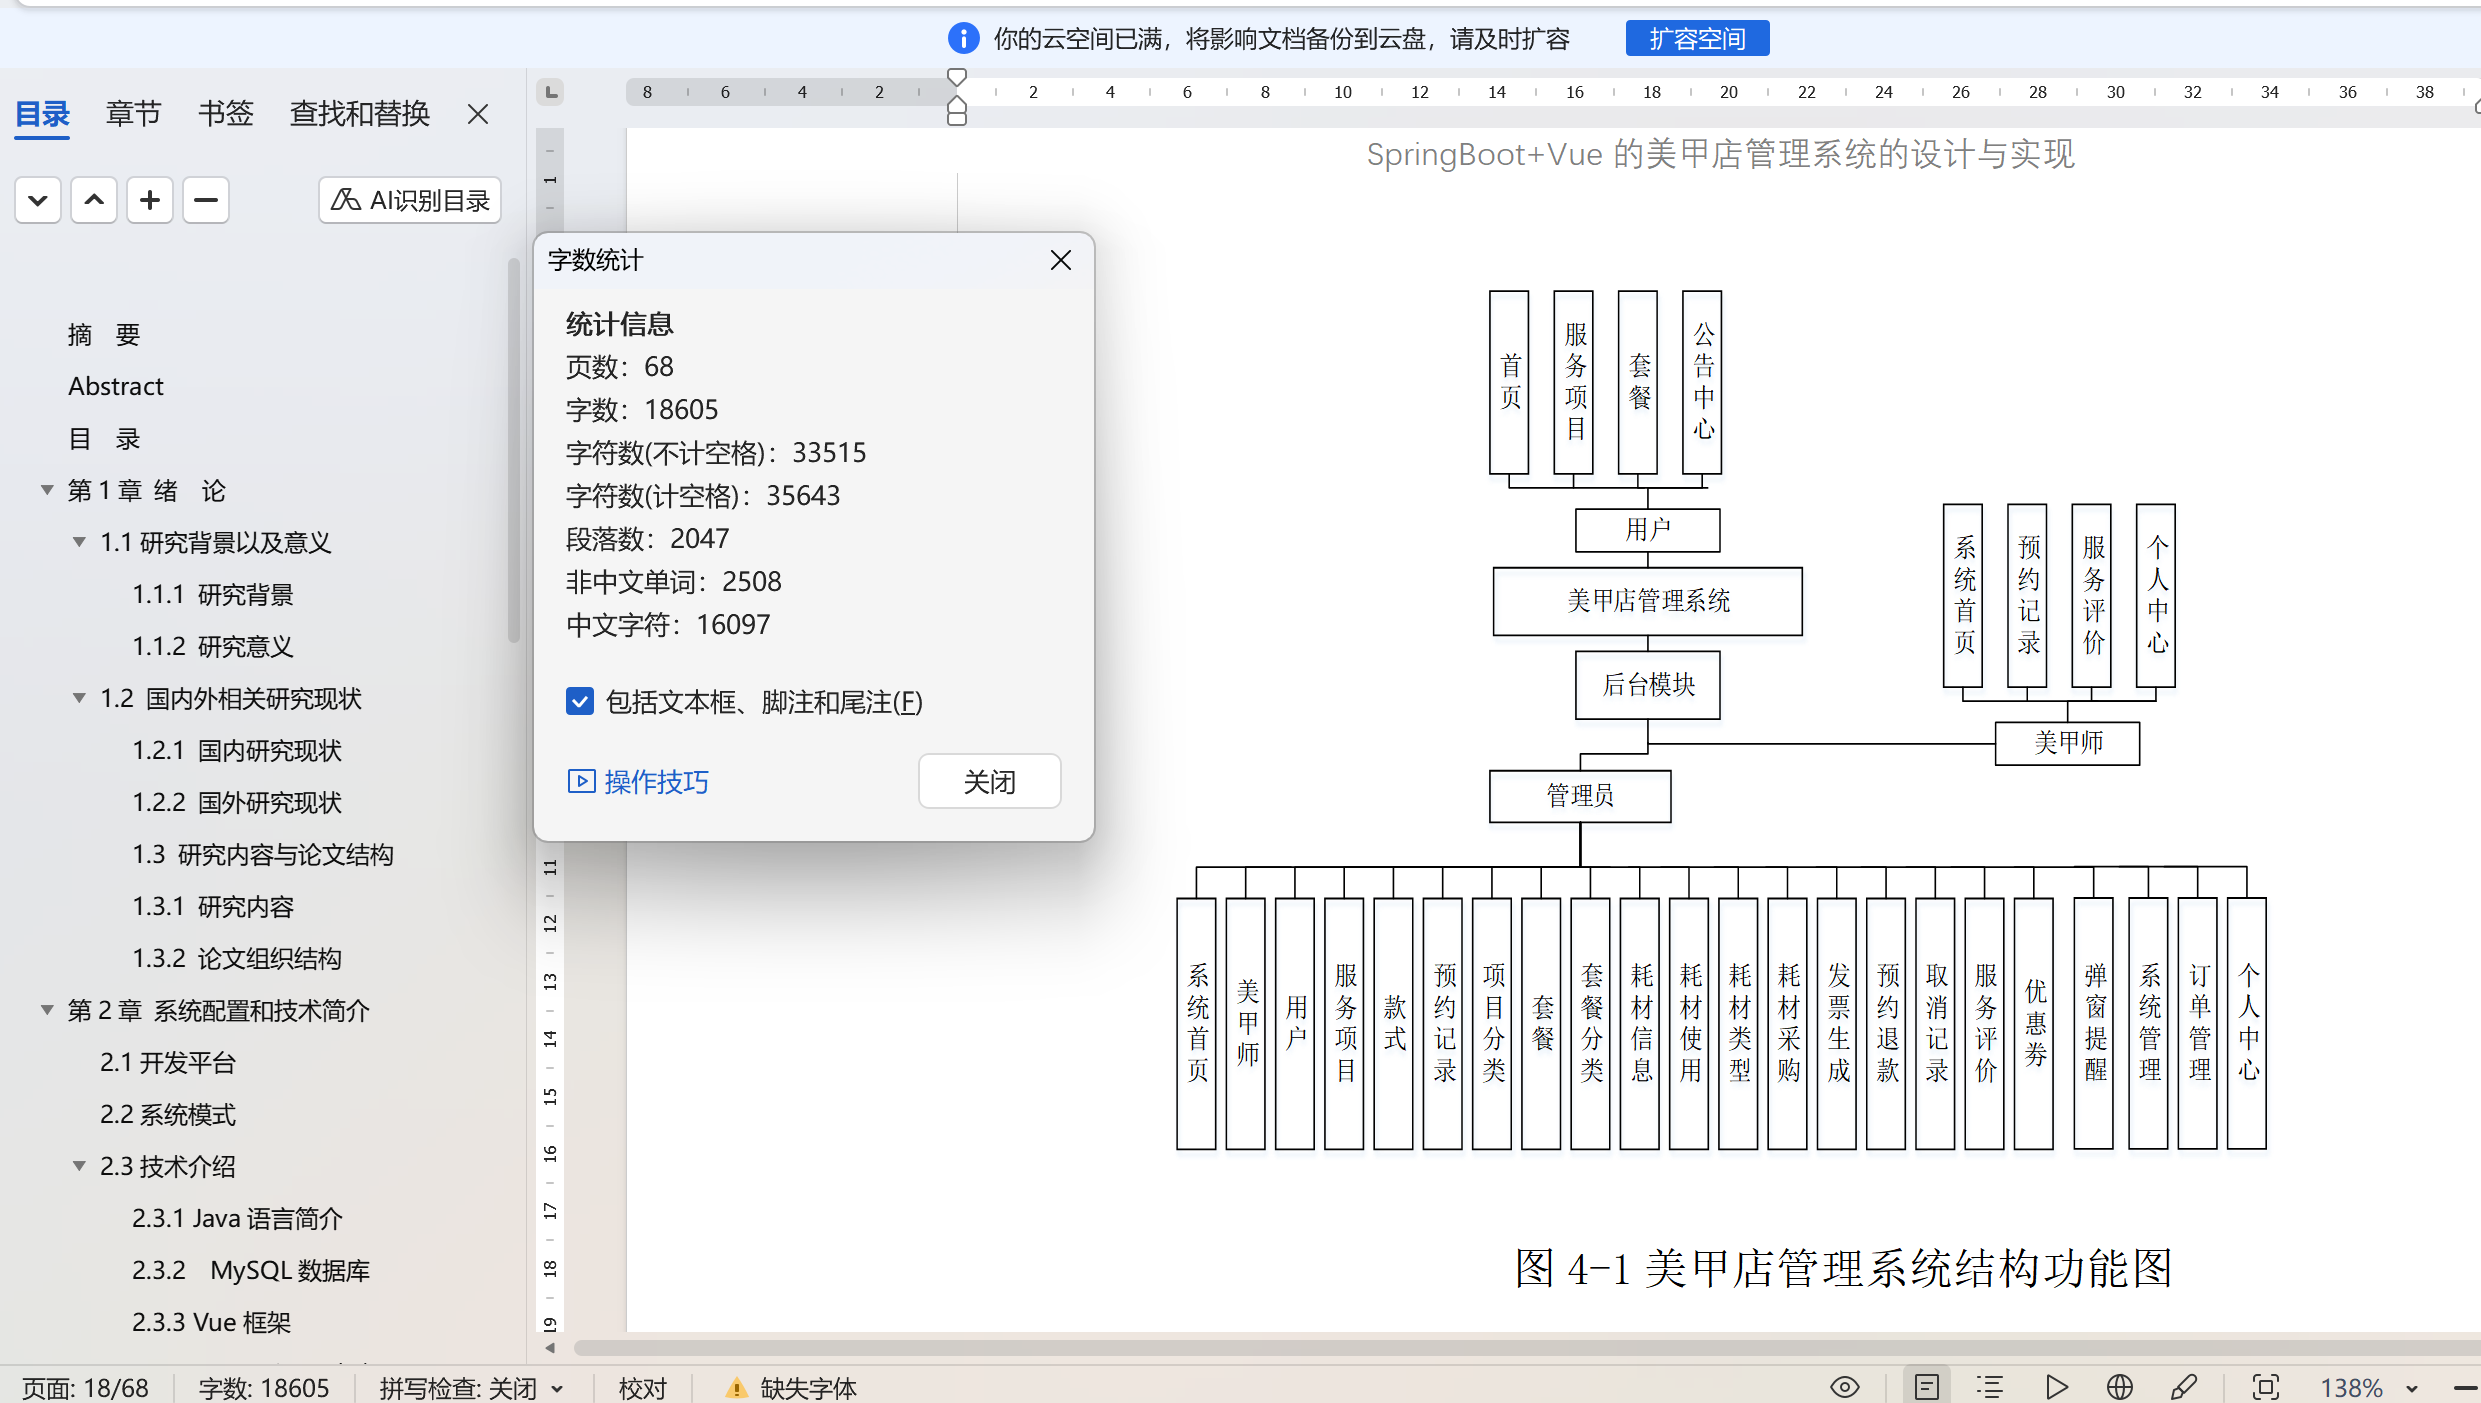Open the 138% zoom dropdown
2481x1403 pixels.
click(2411, 1389)
